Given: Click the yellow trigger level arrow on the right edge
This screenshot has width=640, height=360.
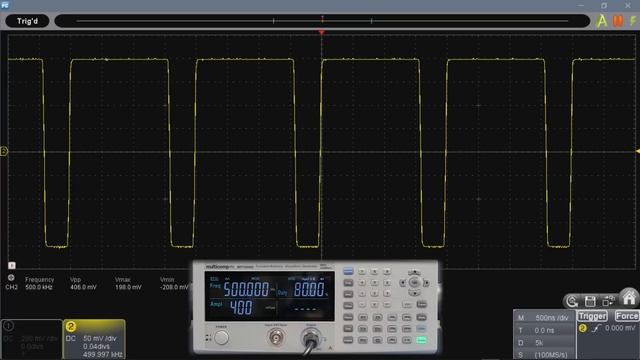Looking at the screenshot, I should [638, 151].
